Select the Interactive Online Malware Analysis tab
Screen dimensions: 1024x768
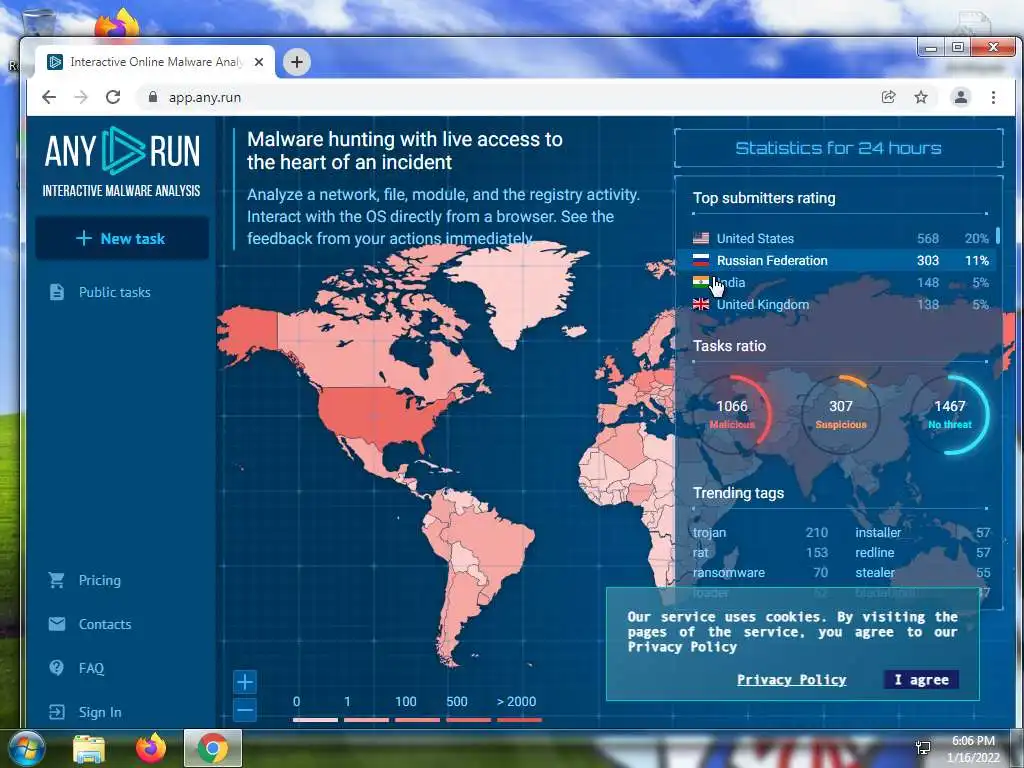pyautogui.click(x=155, y=62)
